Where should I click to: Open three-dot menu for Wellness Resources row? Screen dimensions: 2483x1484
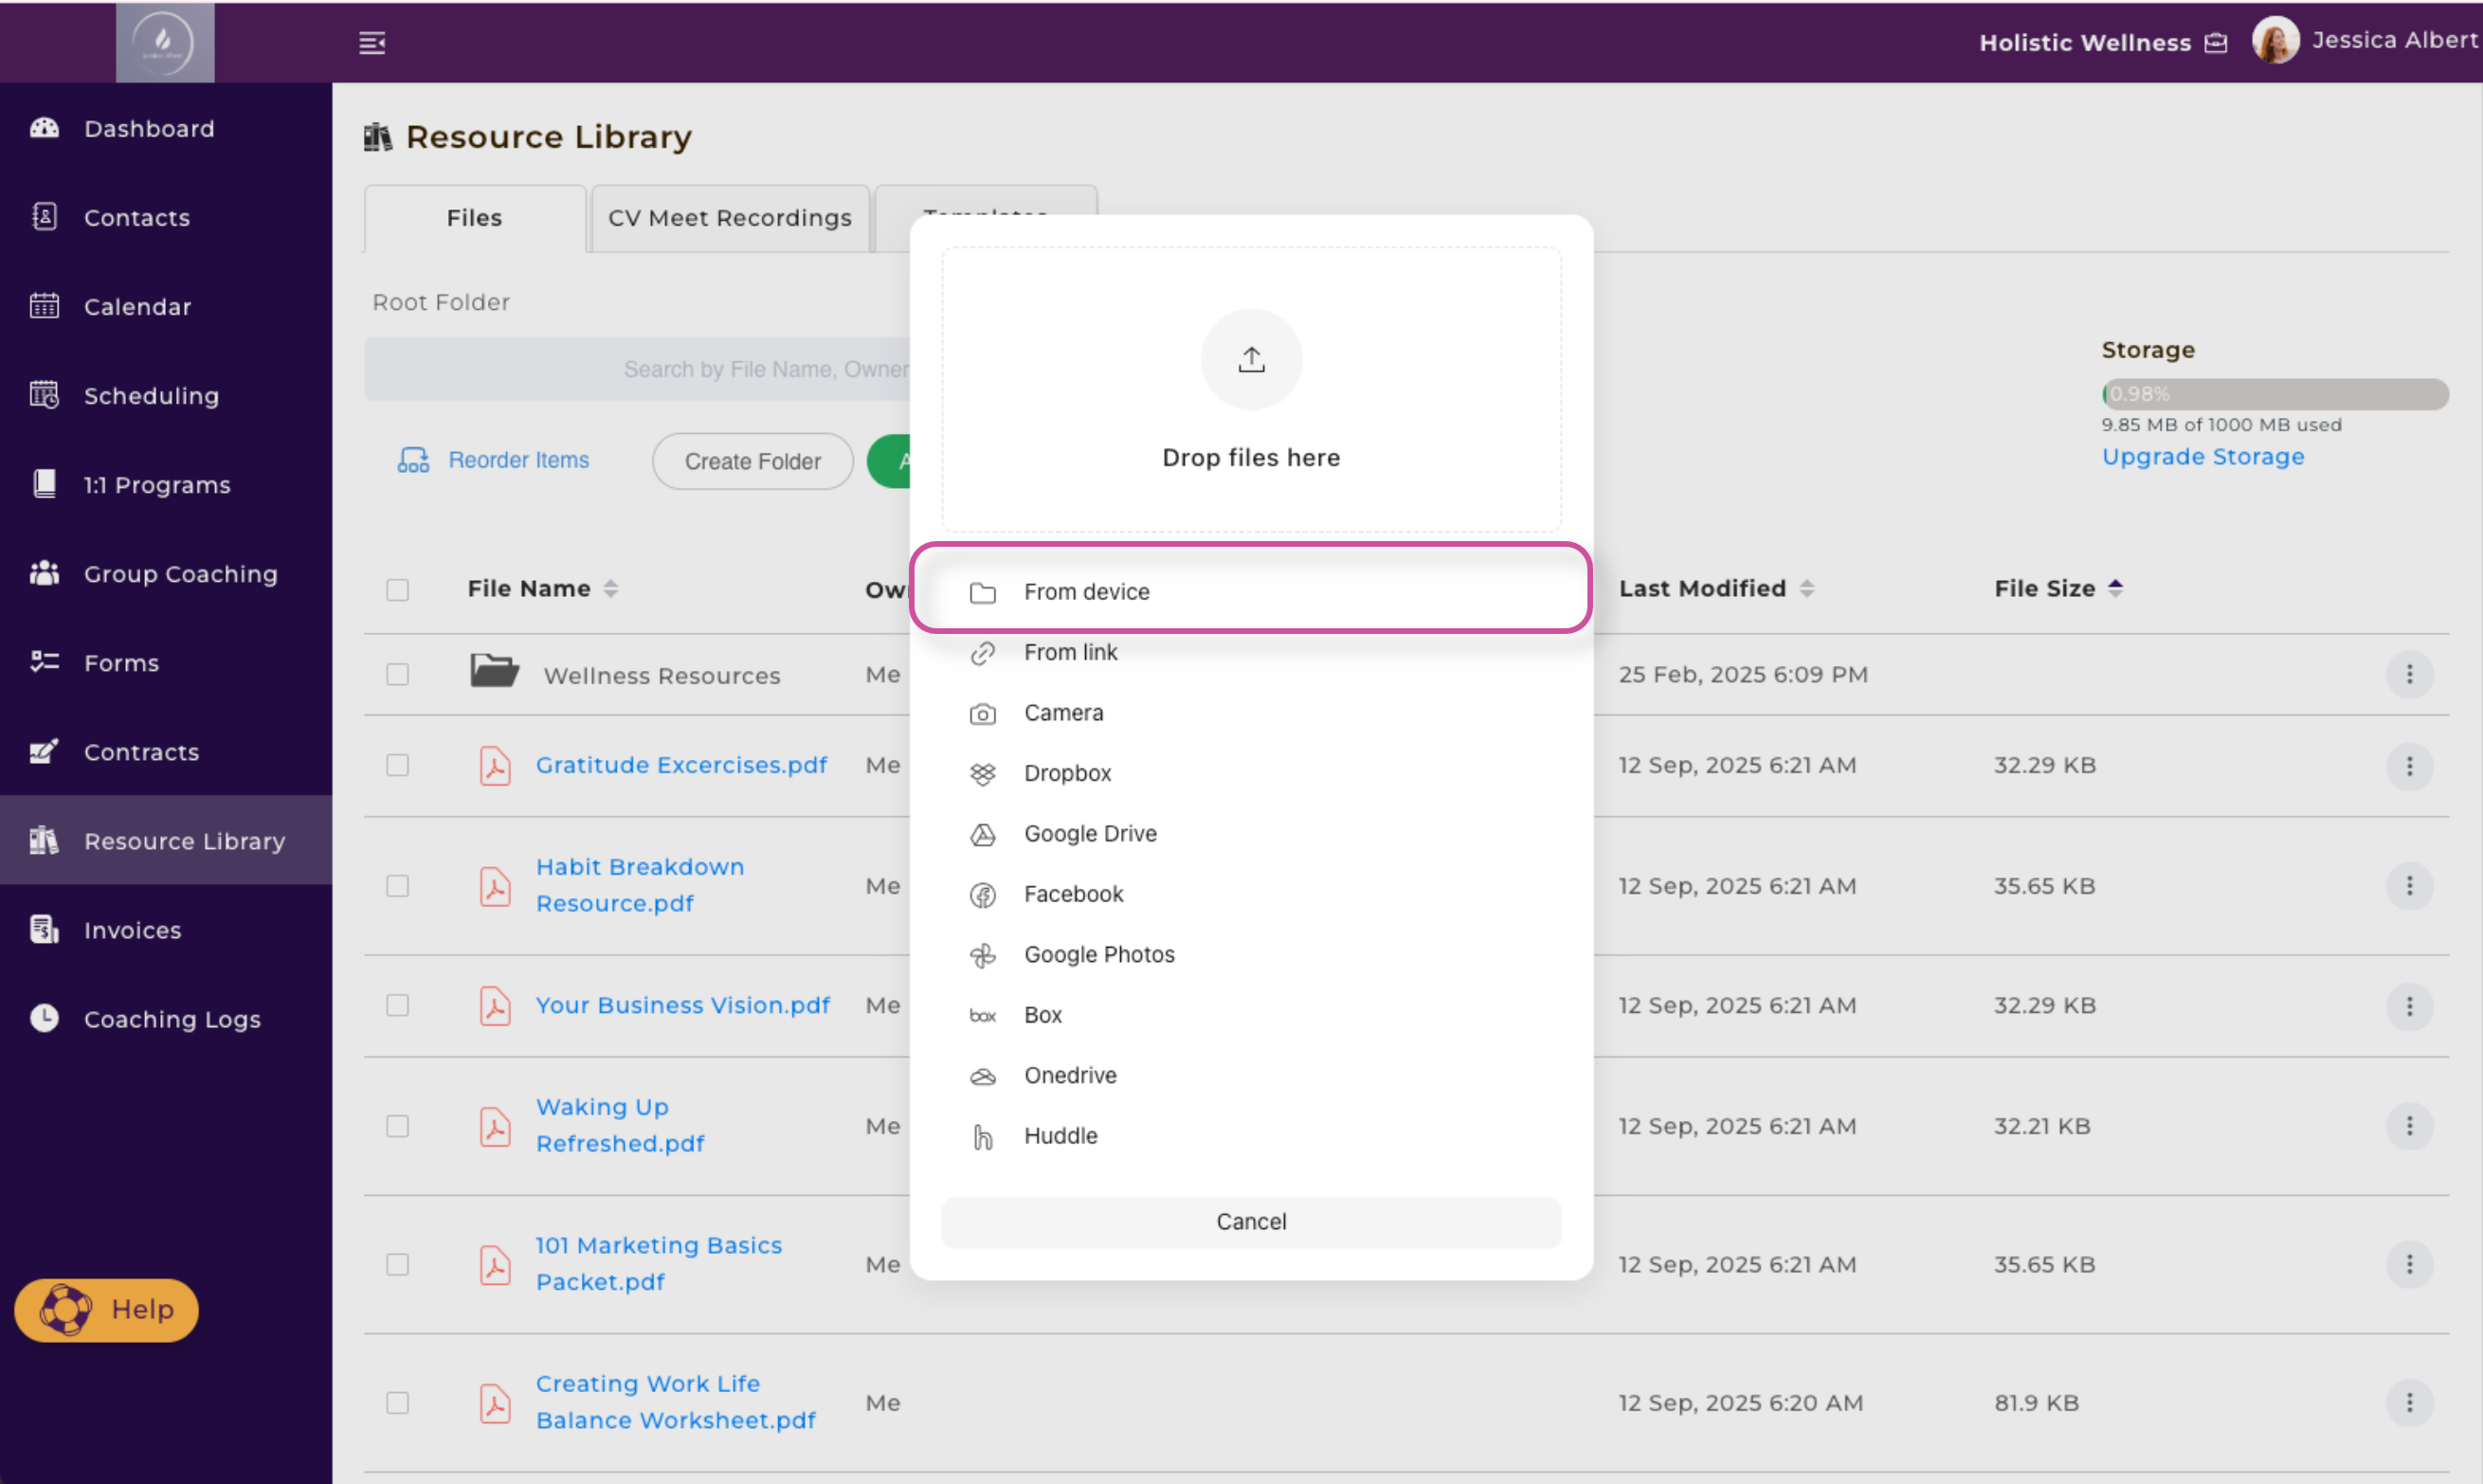pyautogui.click(x=2408, y=675)
